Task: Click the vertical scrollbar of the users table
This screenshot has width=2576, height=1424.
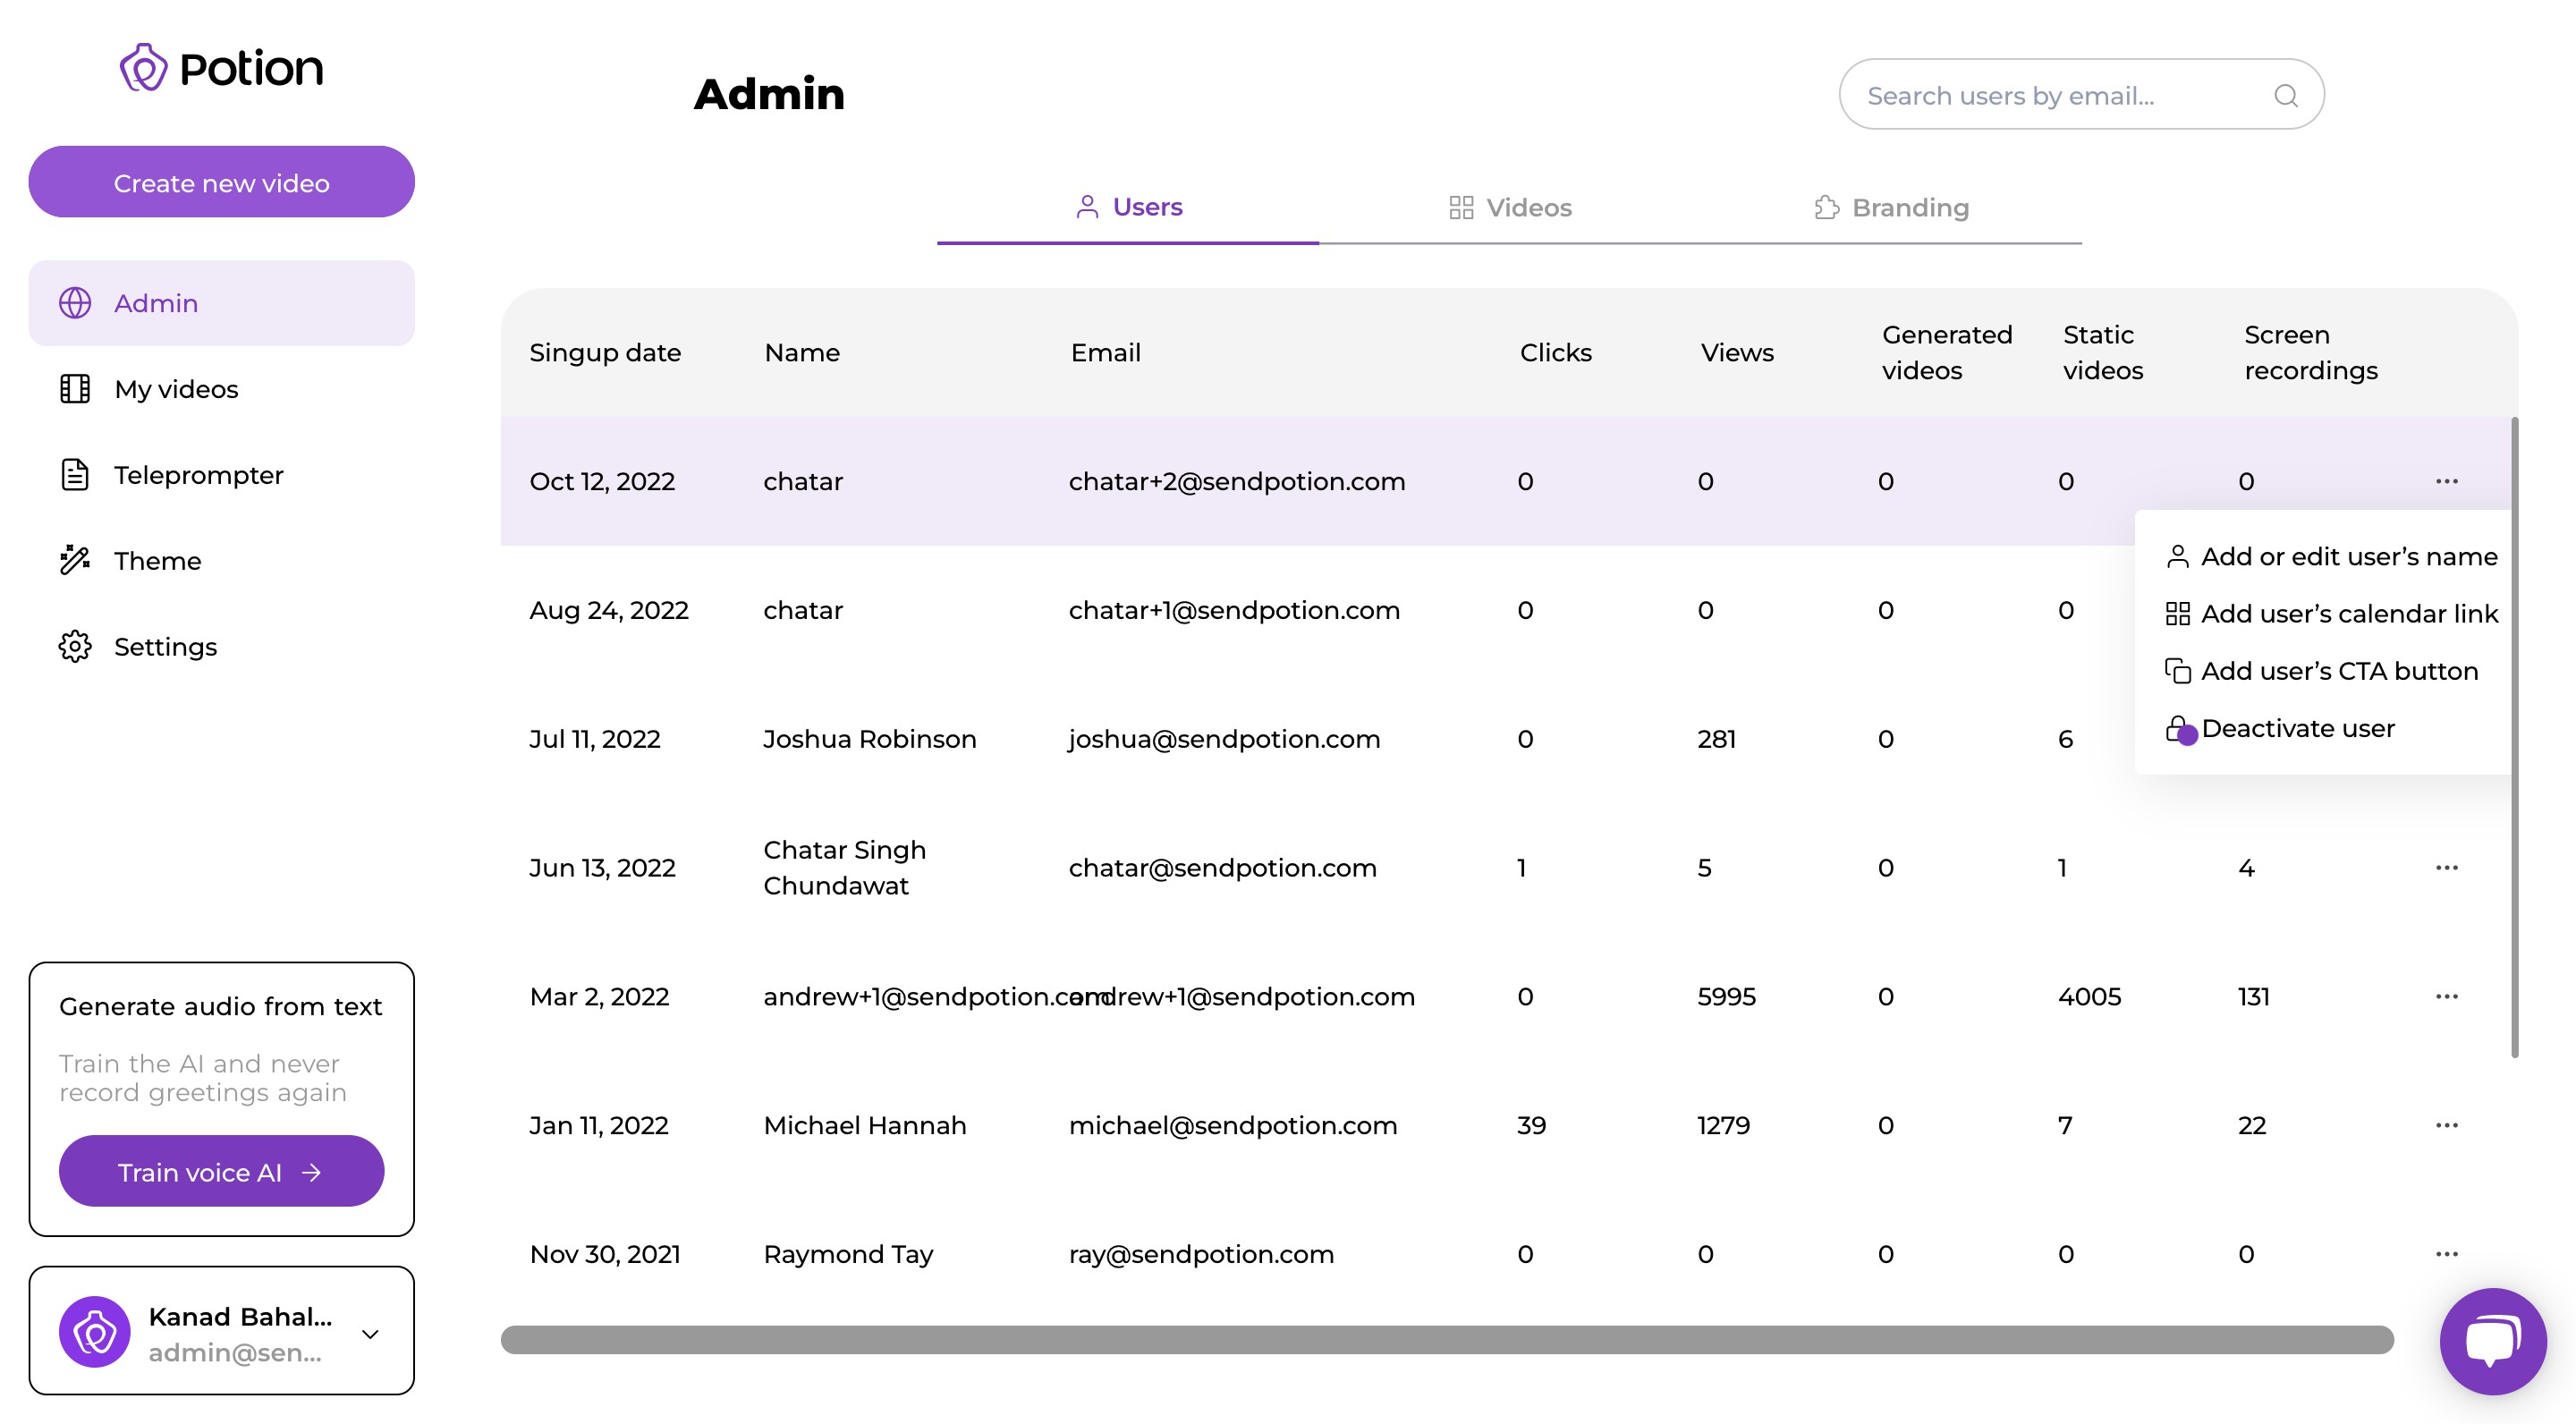Action: tap(2515, 737)
